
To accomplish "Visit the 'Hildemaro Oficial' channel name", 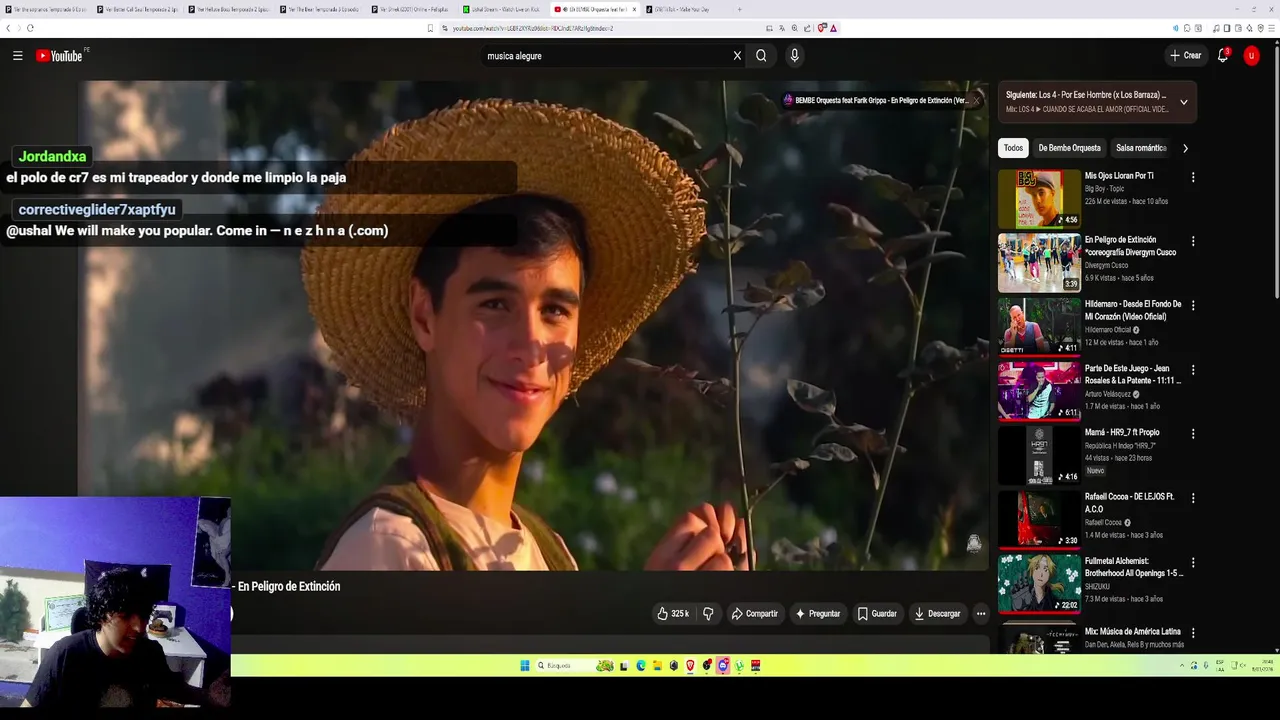I will click(1108, 330).
